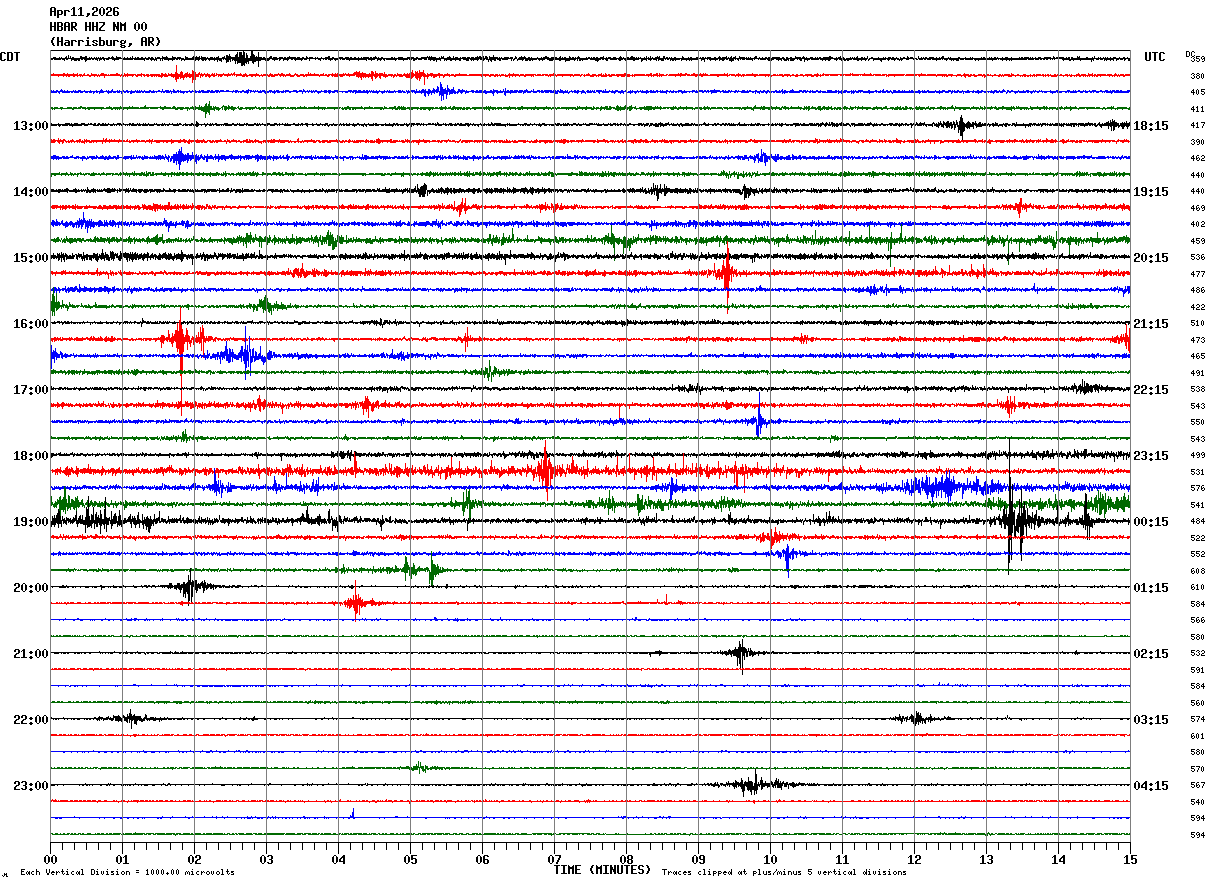Image resolution: width=1210 pixels, height=886 pixels.
Task: Click minute tick label "07" on bottom axis
Action: (554, 860)
